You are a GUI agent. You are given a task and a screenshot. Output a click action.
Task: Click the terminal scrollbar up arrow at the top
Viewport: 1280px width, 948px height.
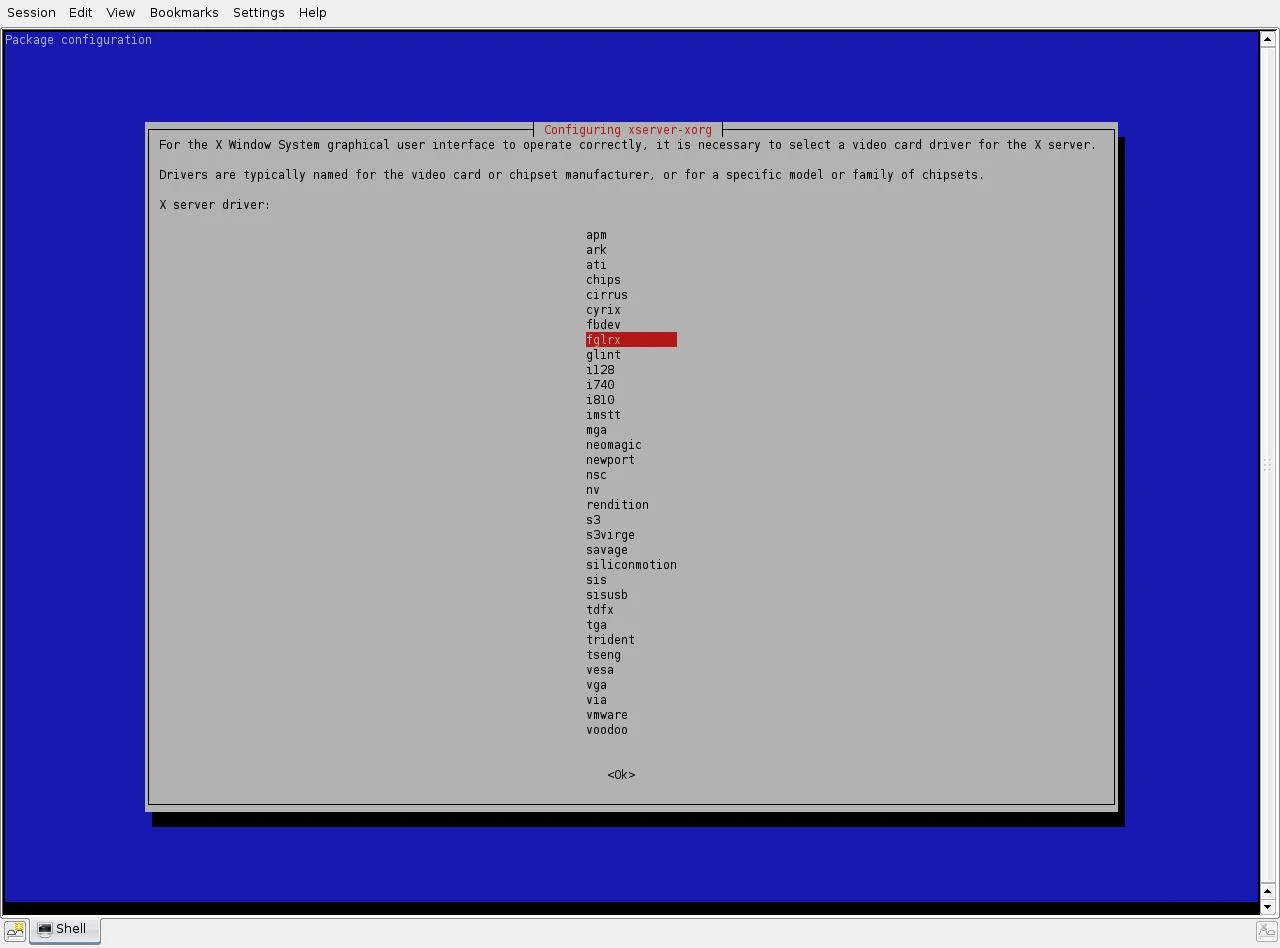click(x=1268, y=40)
